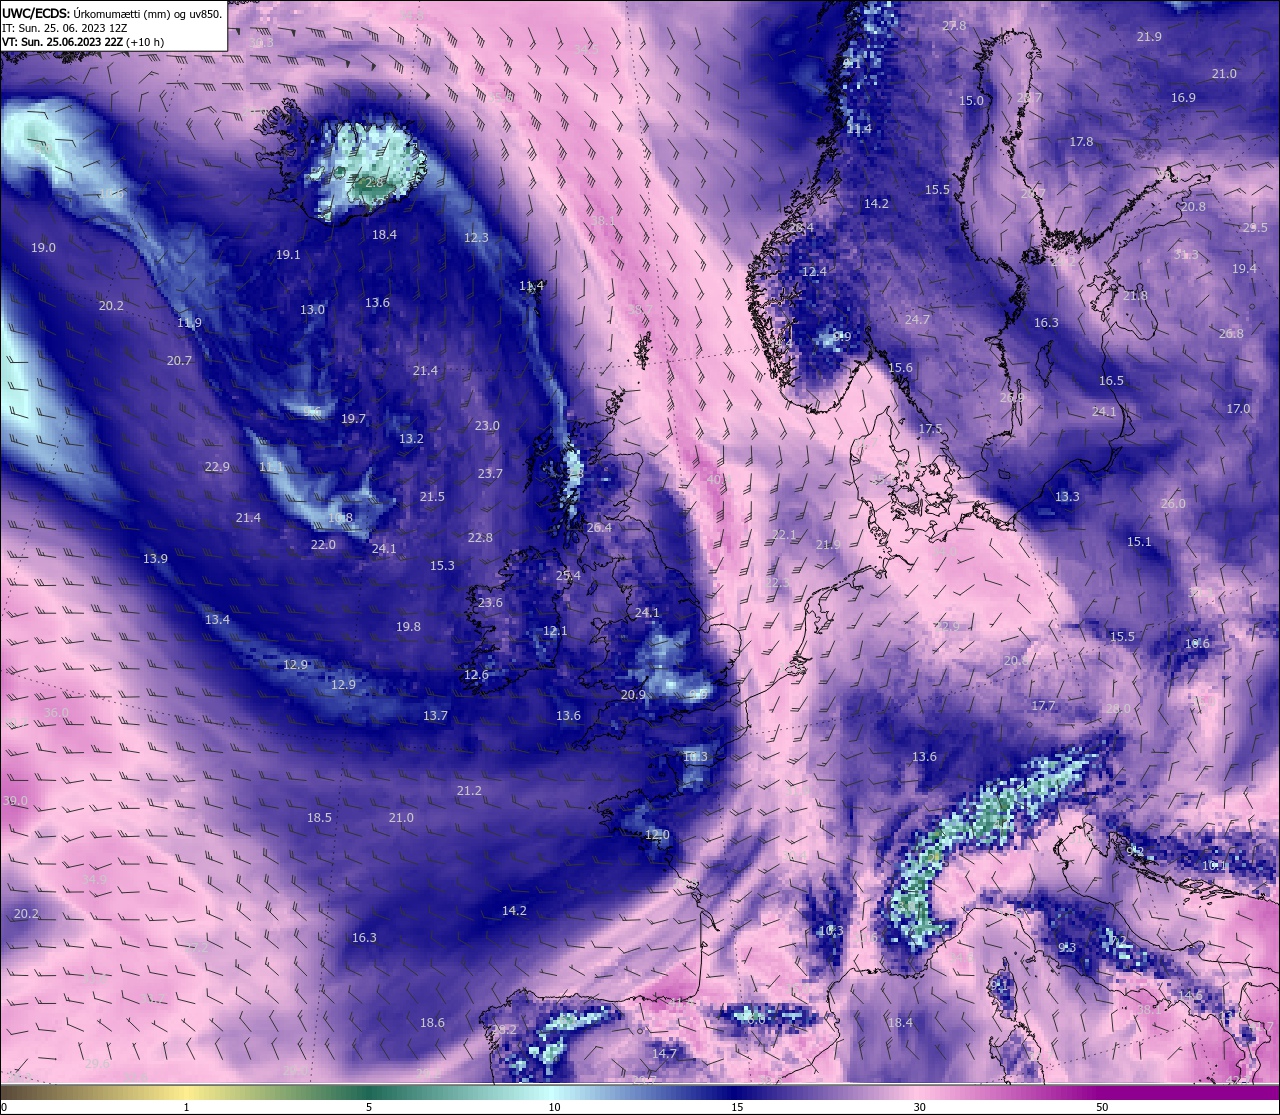Click the map value '13.7'
This screenshot has height=1115, width=1280.
(x=435, y=715)
